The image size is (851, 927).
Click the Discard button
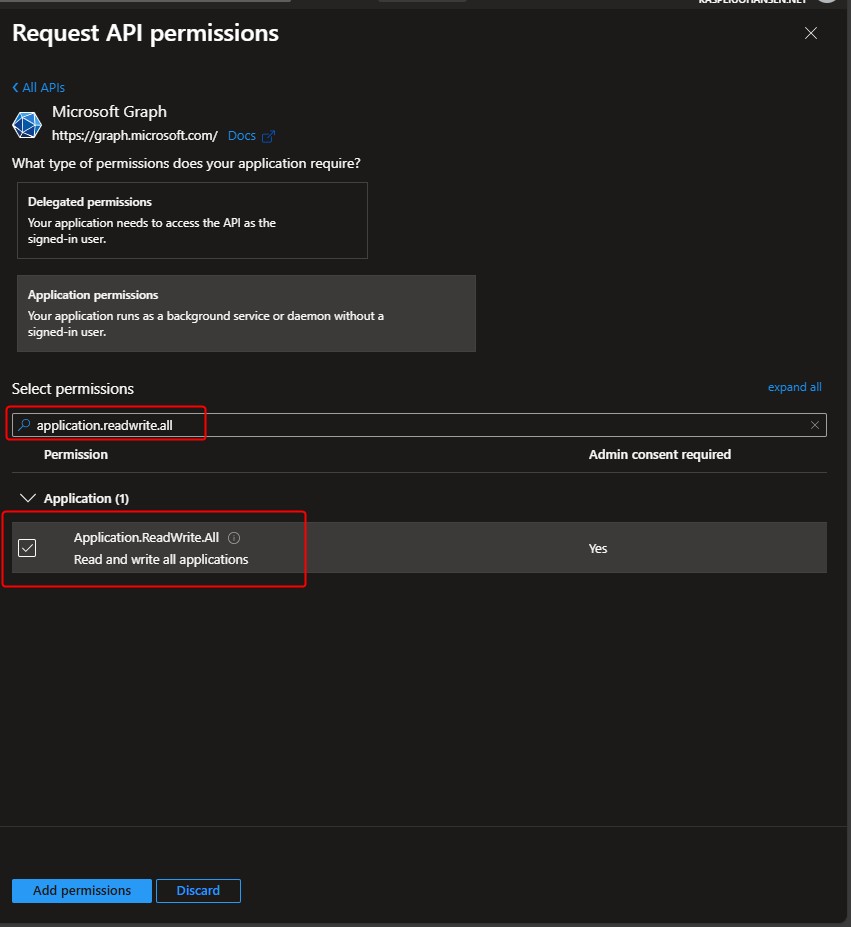tap(198, 890)
